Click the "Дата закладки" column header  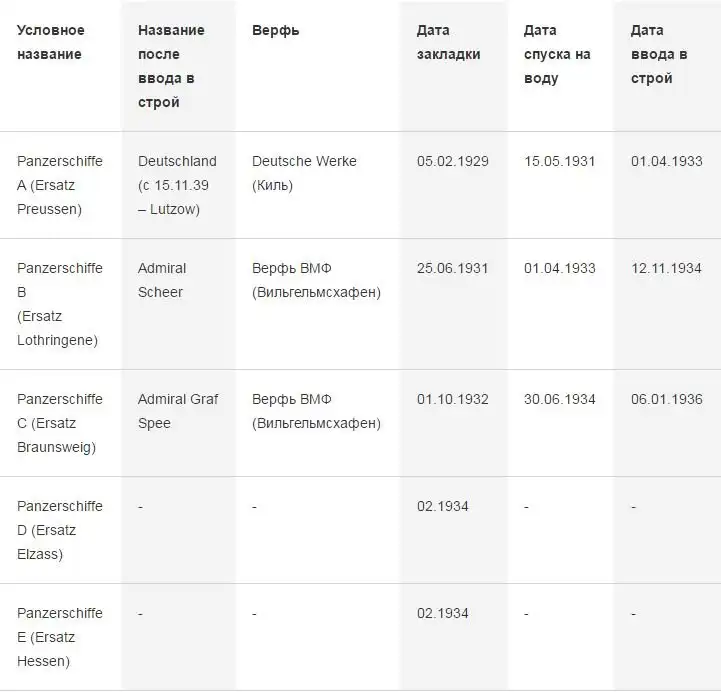point(448,42)
